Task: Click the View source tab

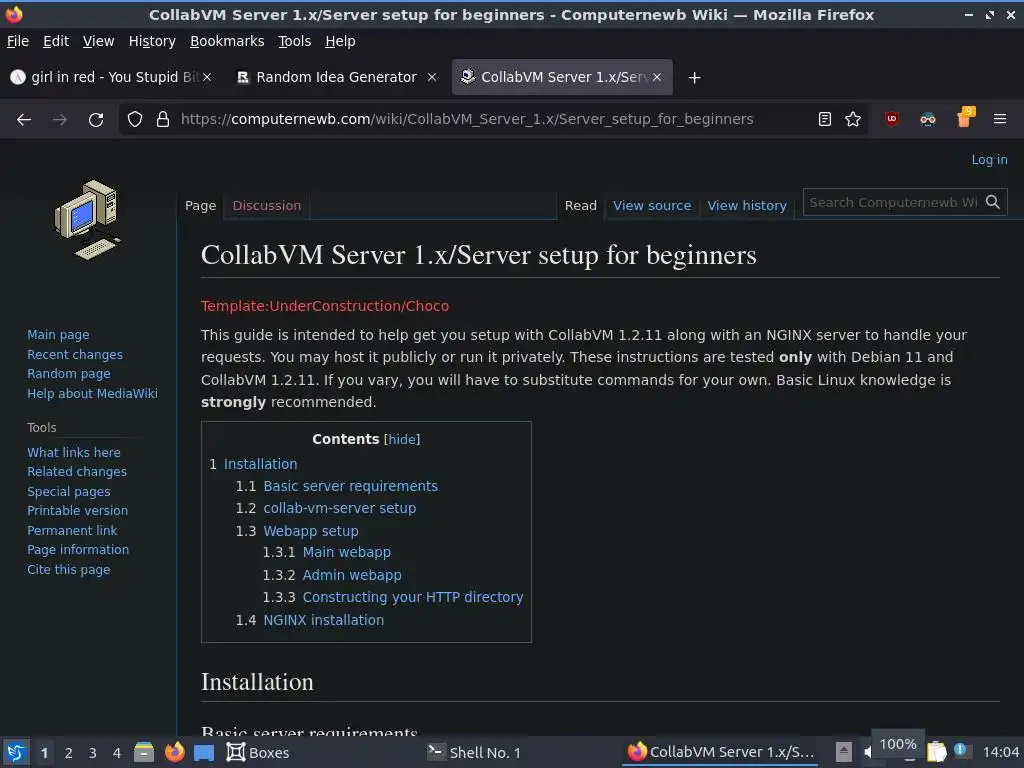Action: (x=652, y=206)
